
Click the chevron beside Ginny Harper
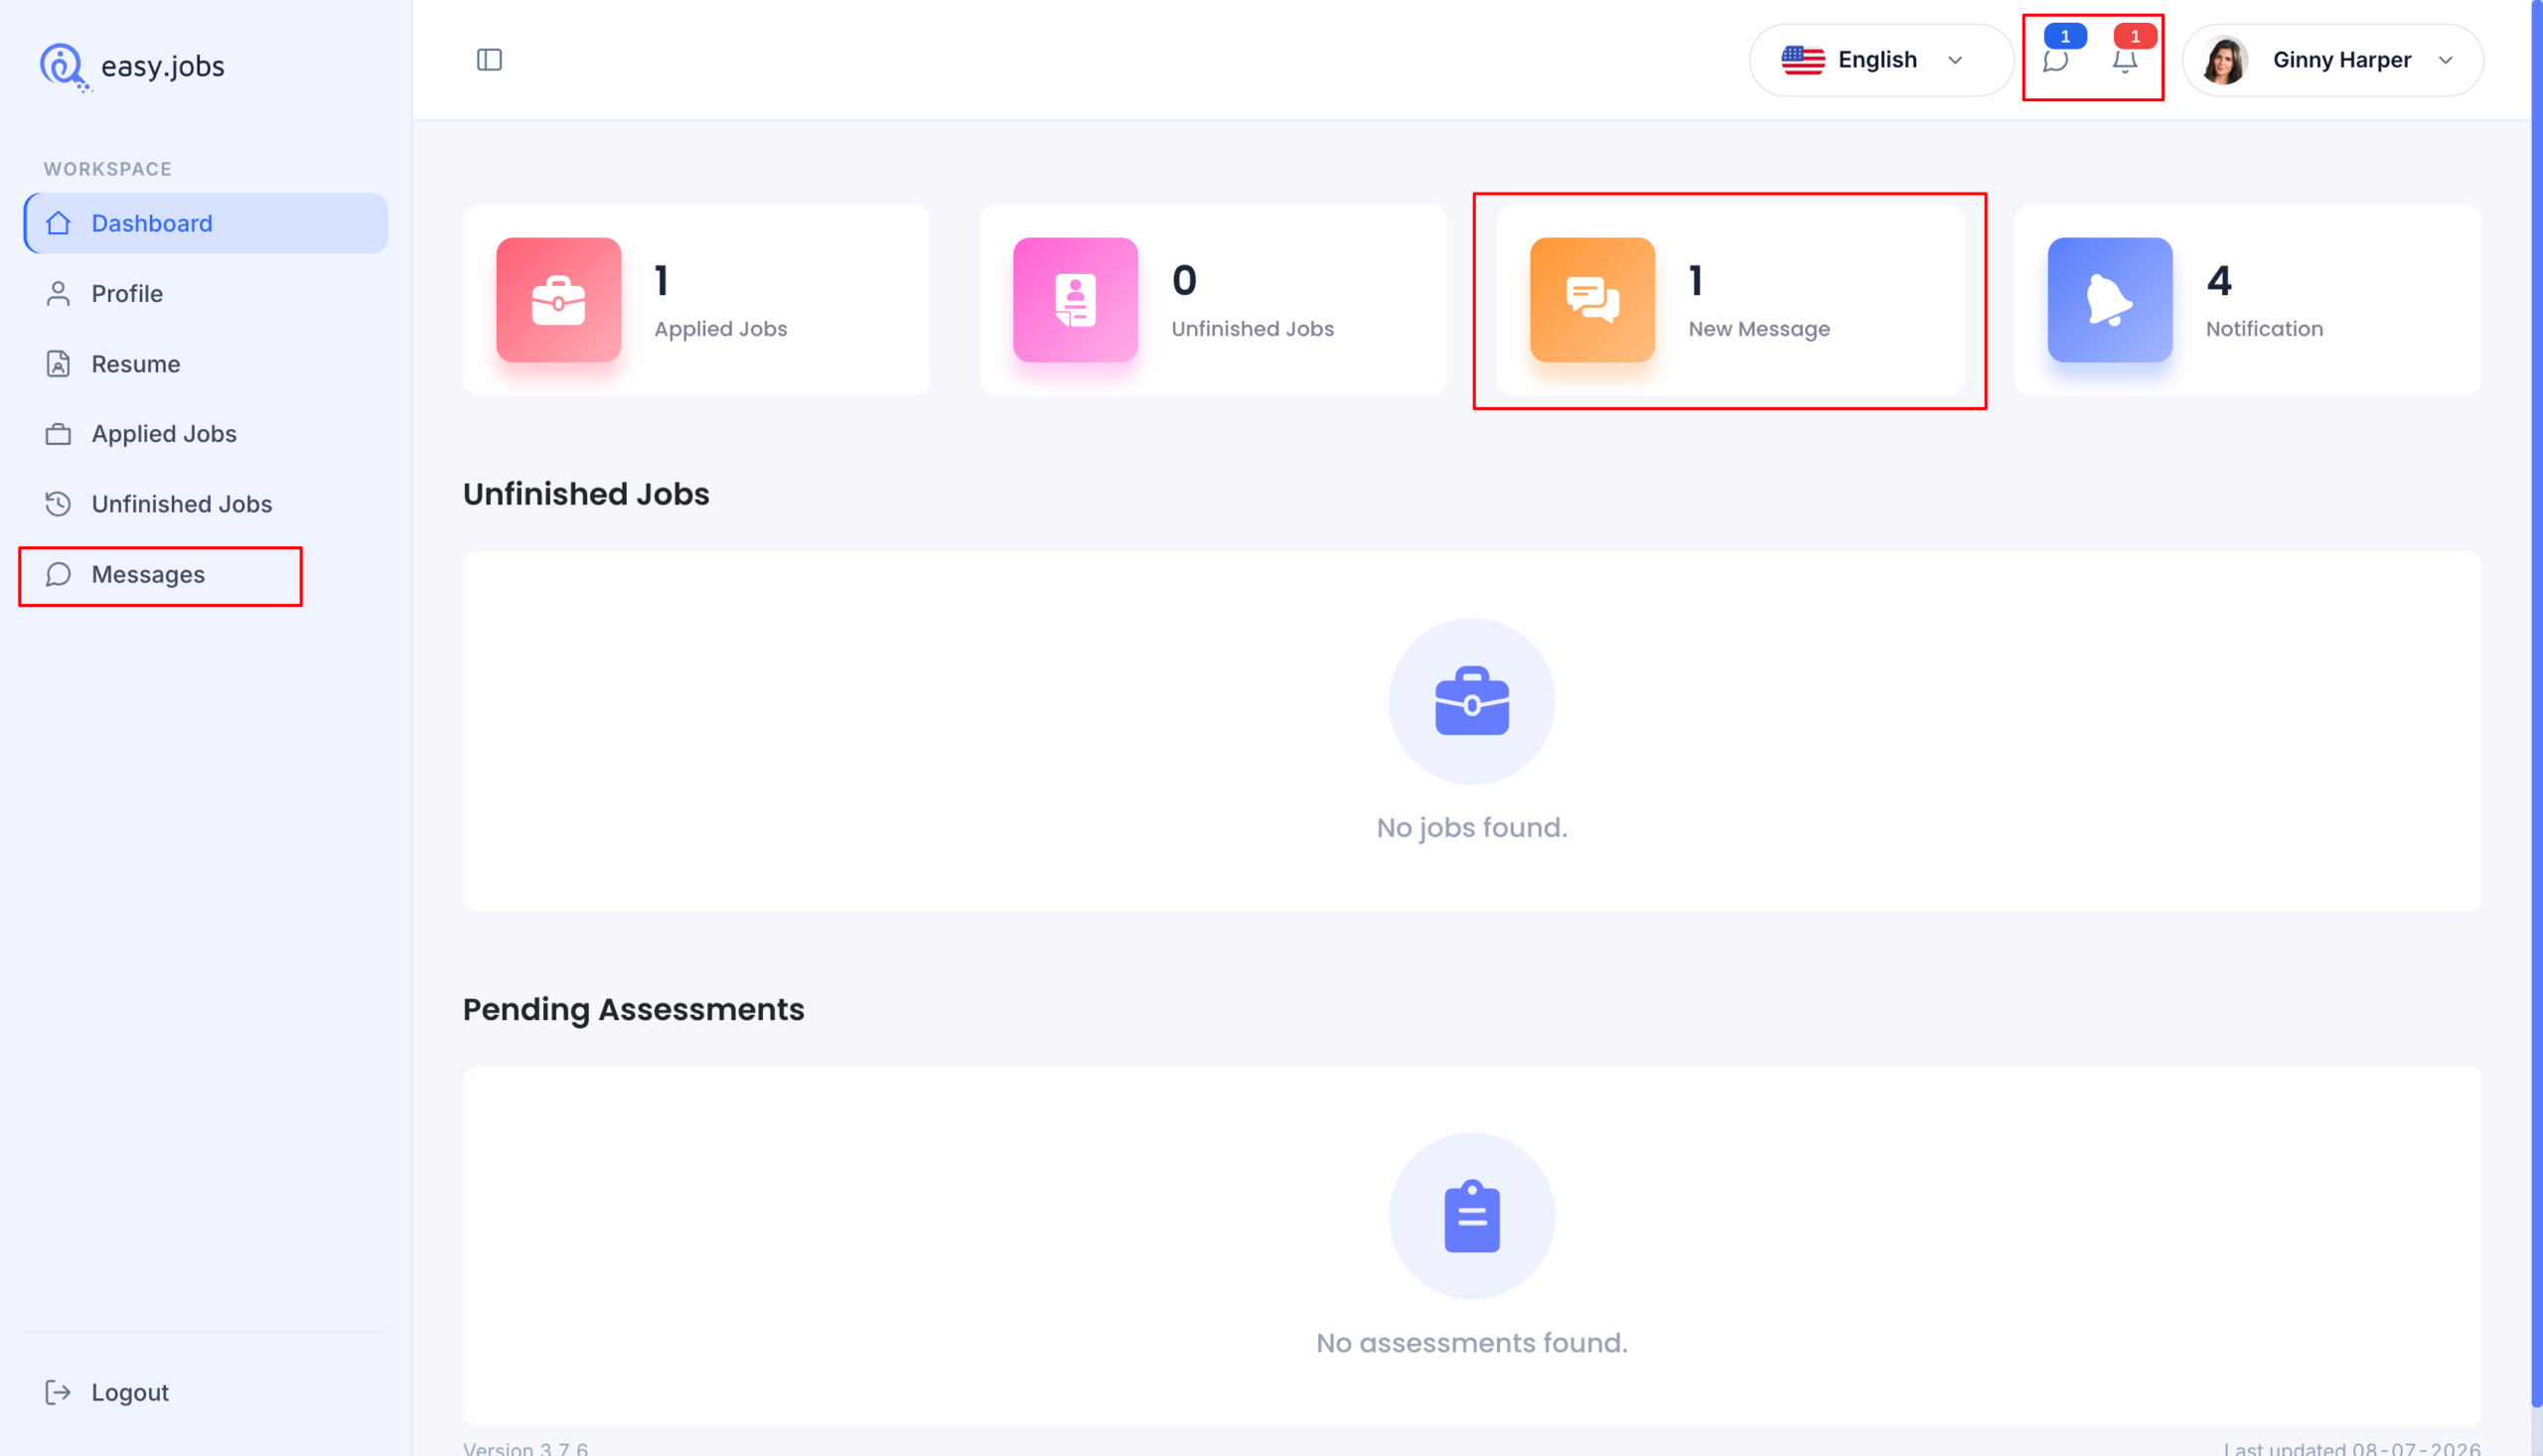(2446, 60)
